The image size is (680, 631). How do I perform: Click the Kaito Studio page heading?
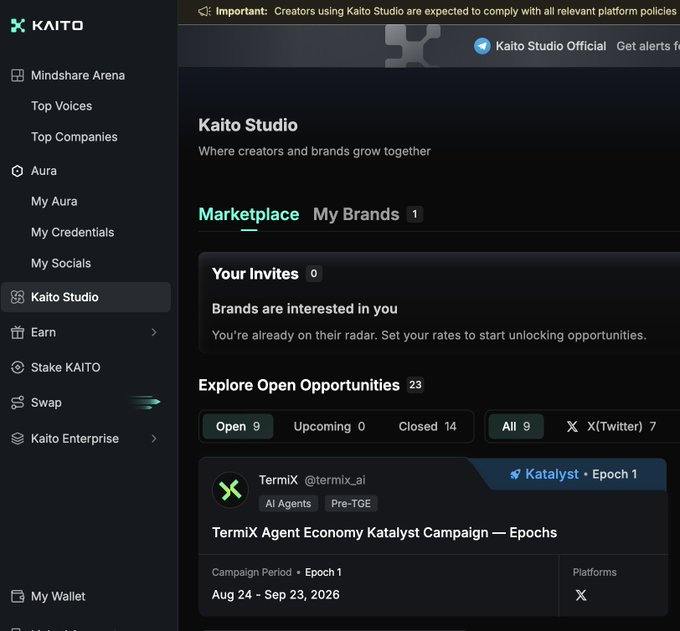(248, 125)
